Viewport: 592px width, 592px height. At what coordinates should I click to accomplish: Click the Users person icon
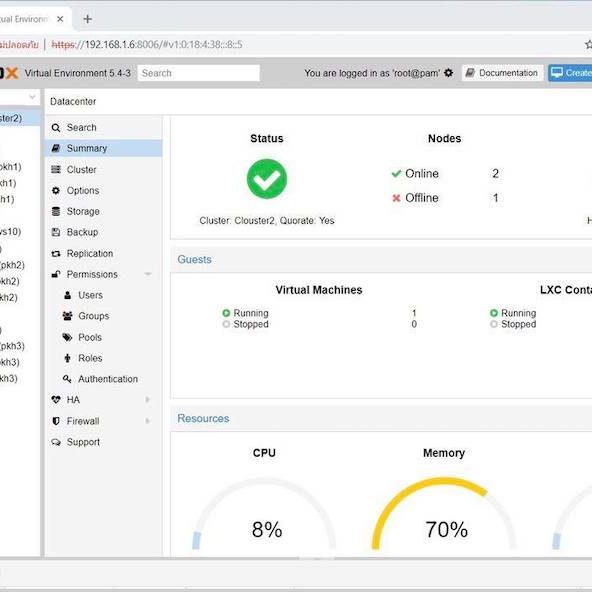[x=68, y=295]
